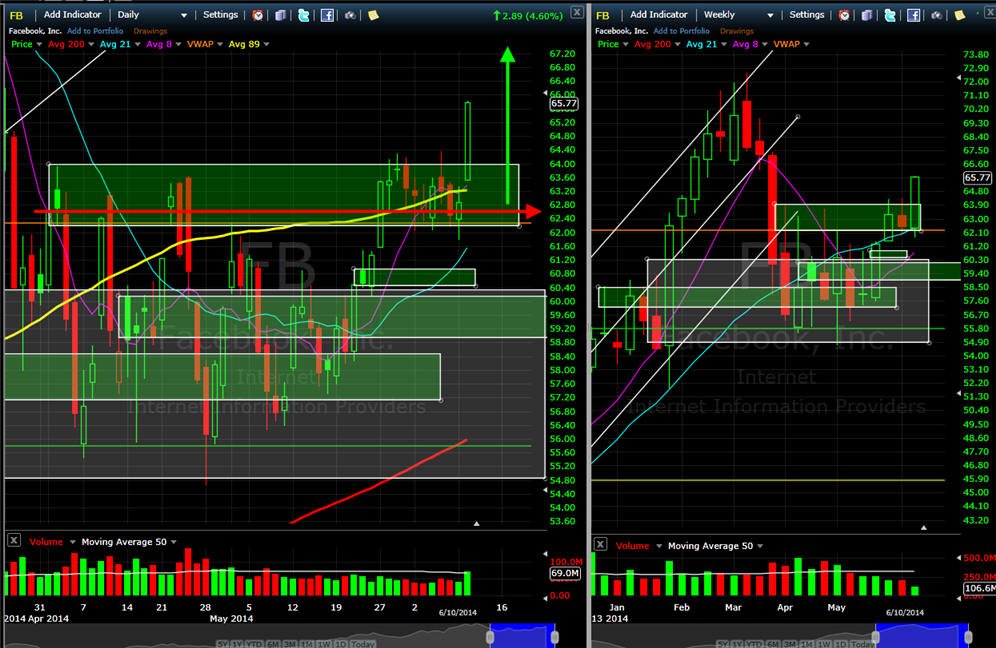Open Settings in Daily chart
Screen dimensions: 996x648
pyautogui.click(x=220, y=15)
